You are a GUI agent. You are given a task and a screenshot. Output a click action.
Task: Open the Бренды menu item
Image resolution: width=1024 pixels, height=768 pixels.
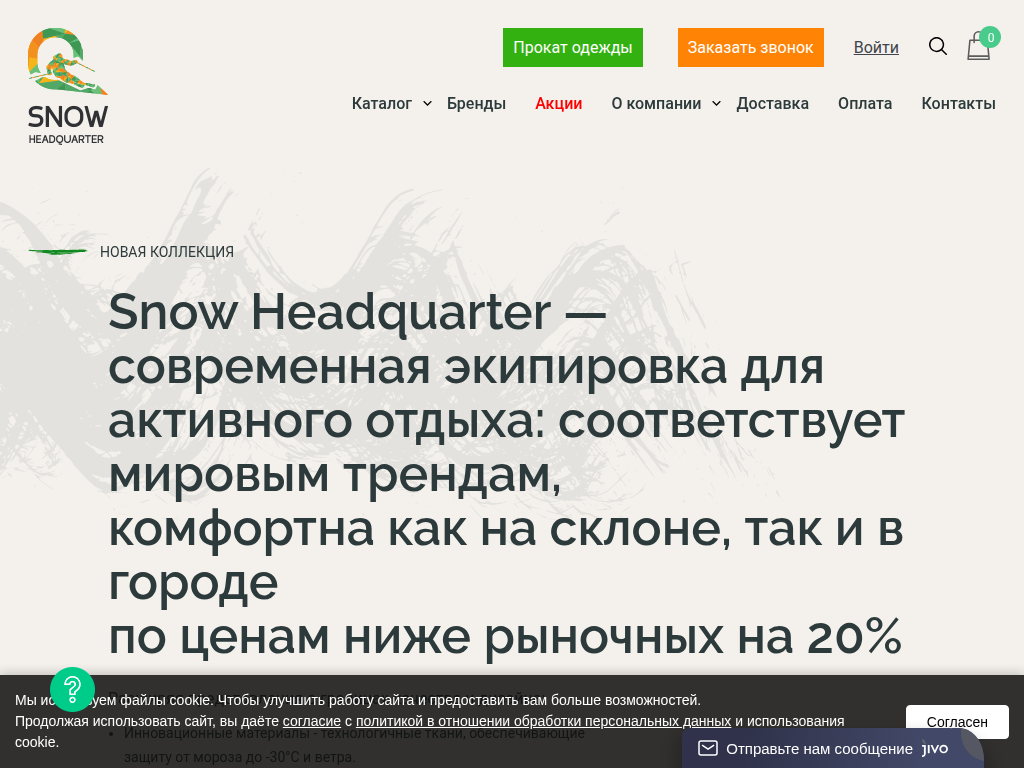pyautogui.click(x=476, y=103)
